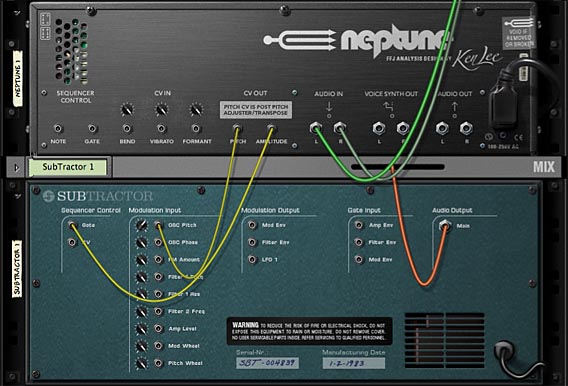Click SubTractor Sequencer Control Gate jack
The width and height of the screenshot is (568, 386).
pyautogui.click(x=72, y=225)
